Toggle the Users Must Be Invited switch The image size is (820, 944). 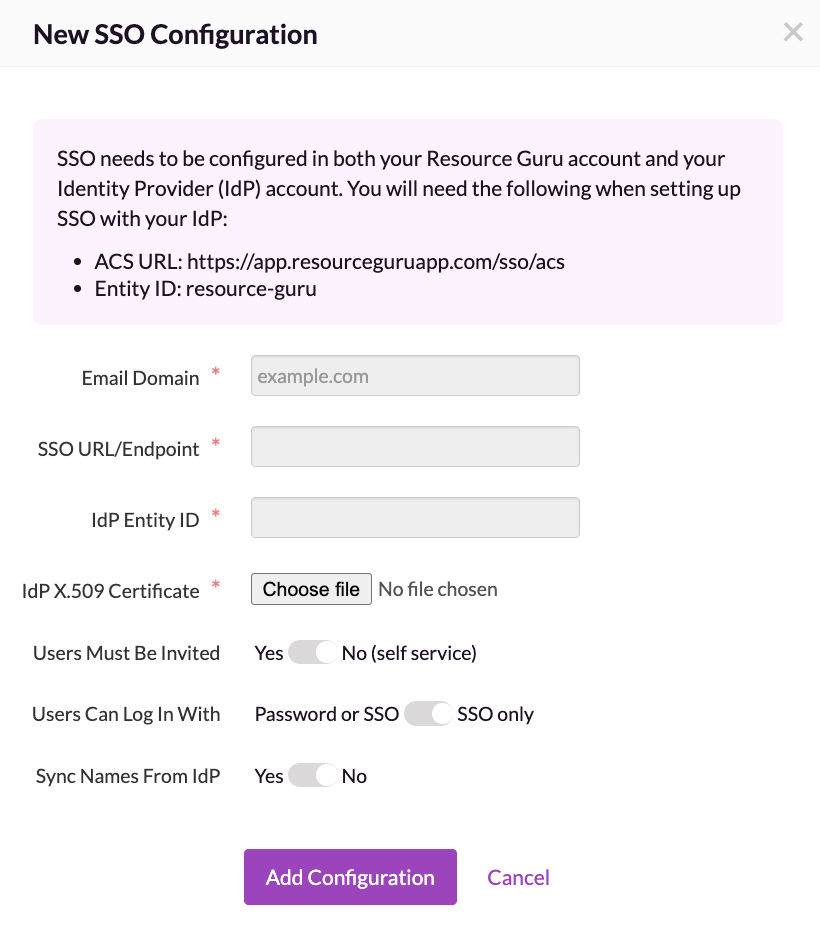[x=312, y=653]
